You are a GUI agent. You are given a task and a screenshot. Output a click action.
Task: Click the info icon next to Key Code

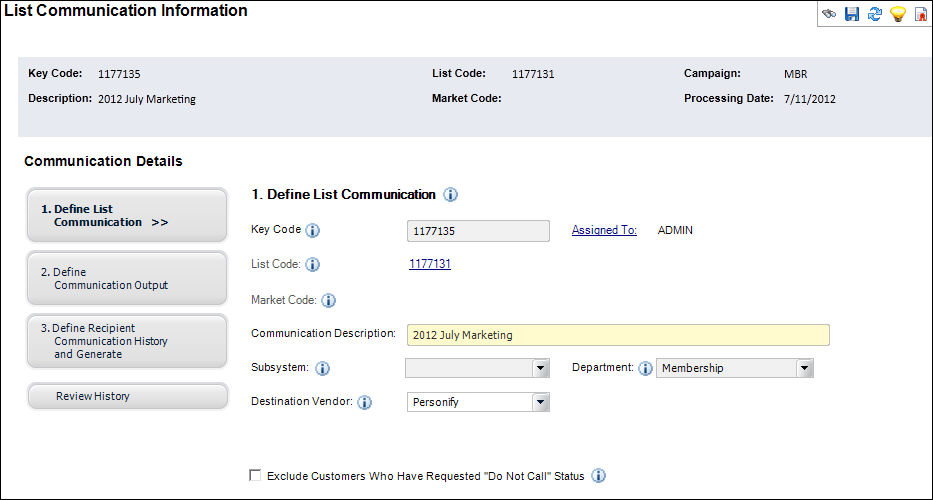[312, 230]
